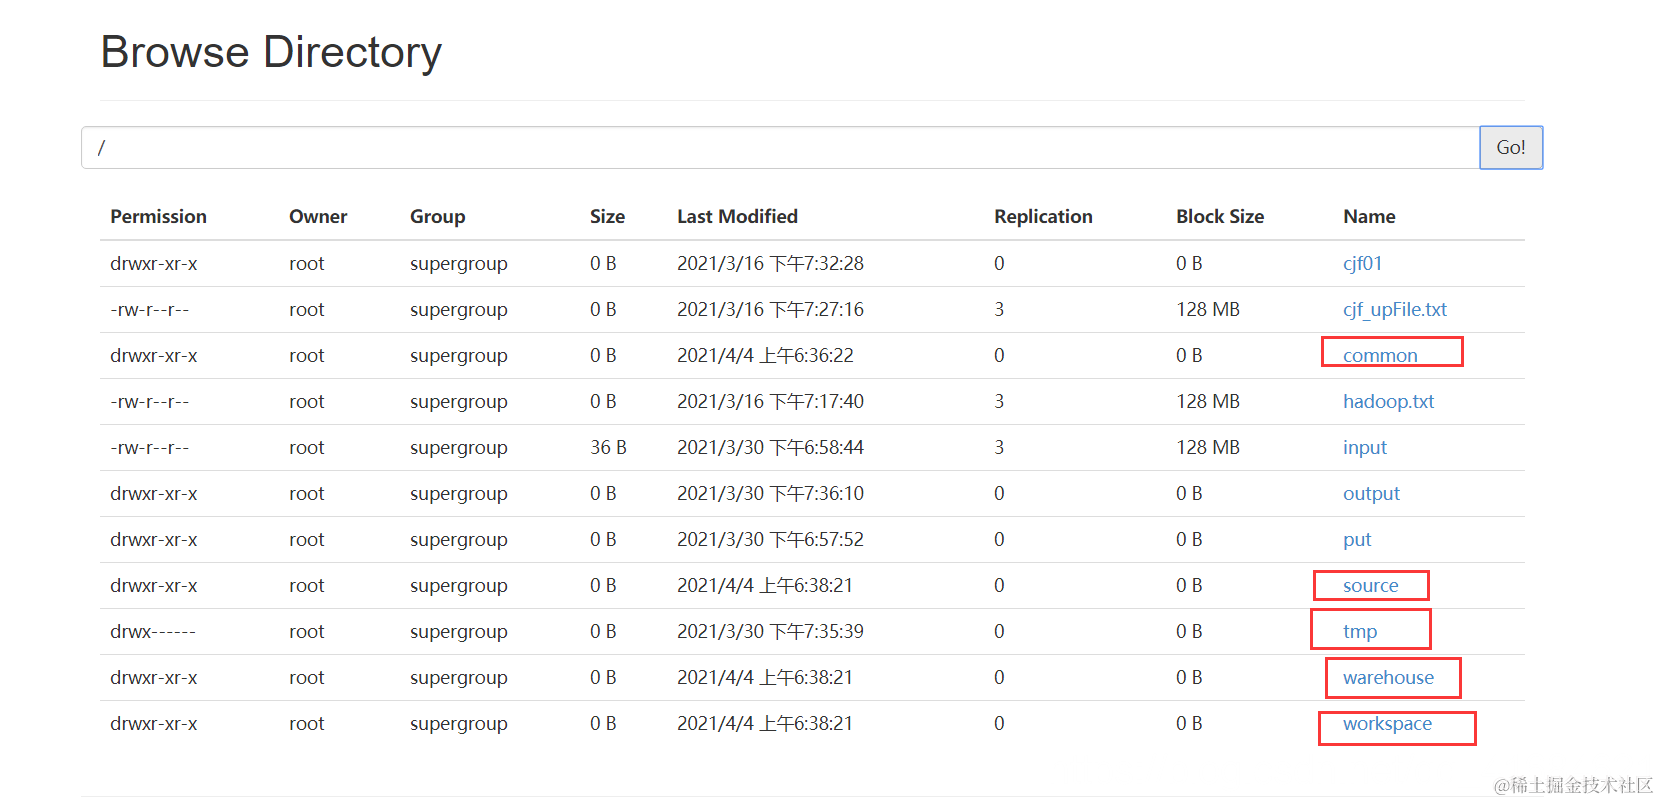1660x802 pixels.
Task: Click the Permission column header
Action: tap(158, 216)
